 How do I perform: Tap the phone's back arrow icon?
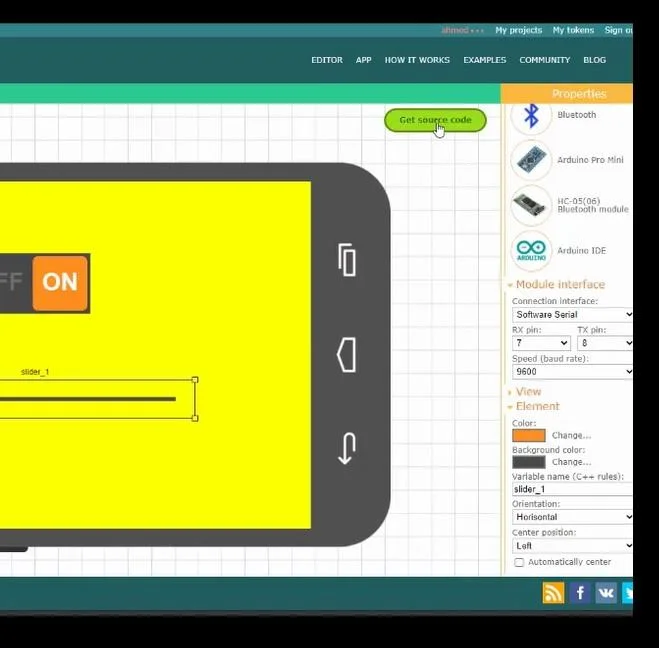pyautogui.click(x=346, y=448)
